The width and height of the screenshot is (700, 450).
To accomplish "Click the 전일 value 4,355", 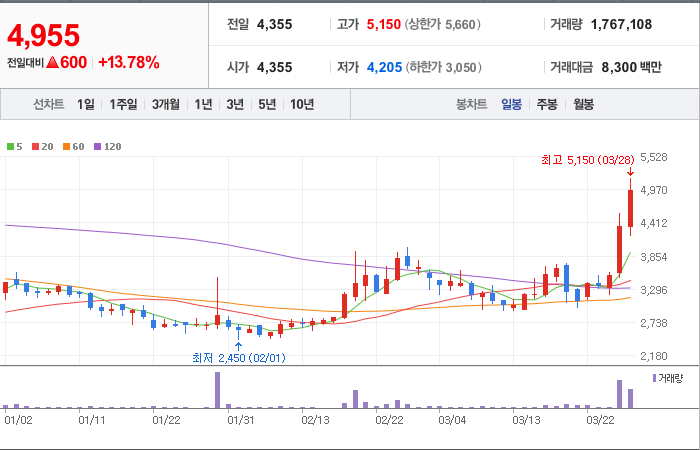I will (x=275, y=24).
